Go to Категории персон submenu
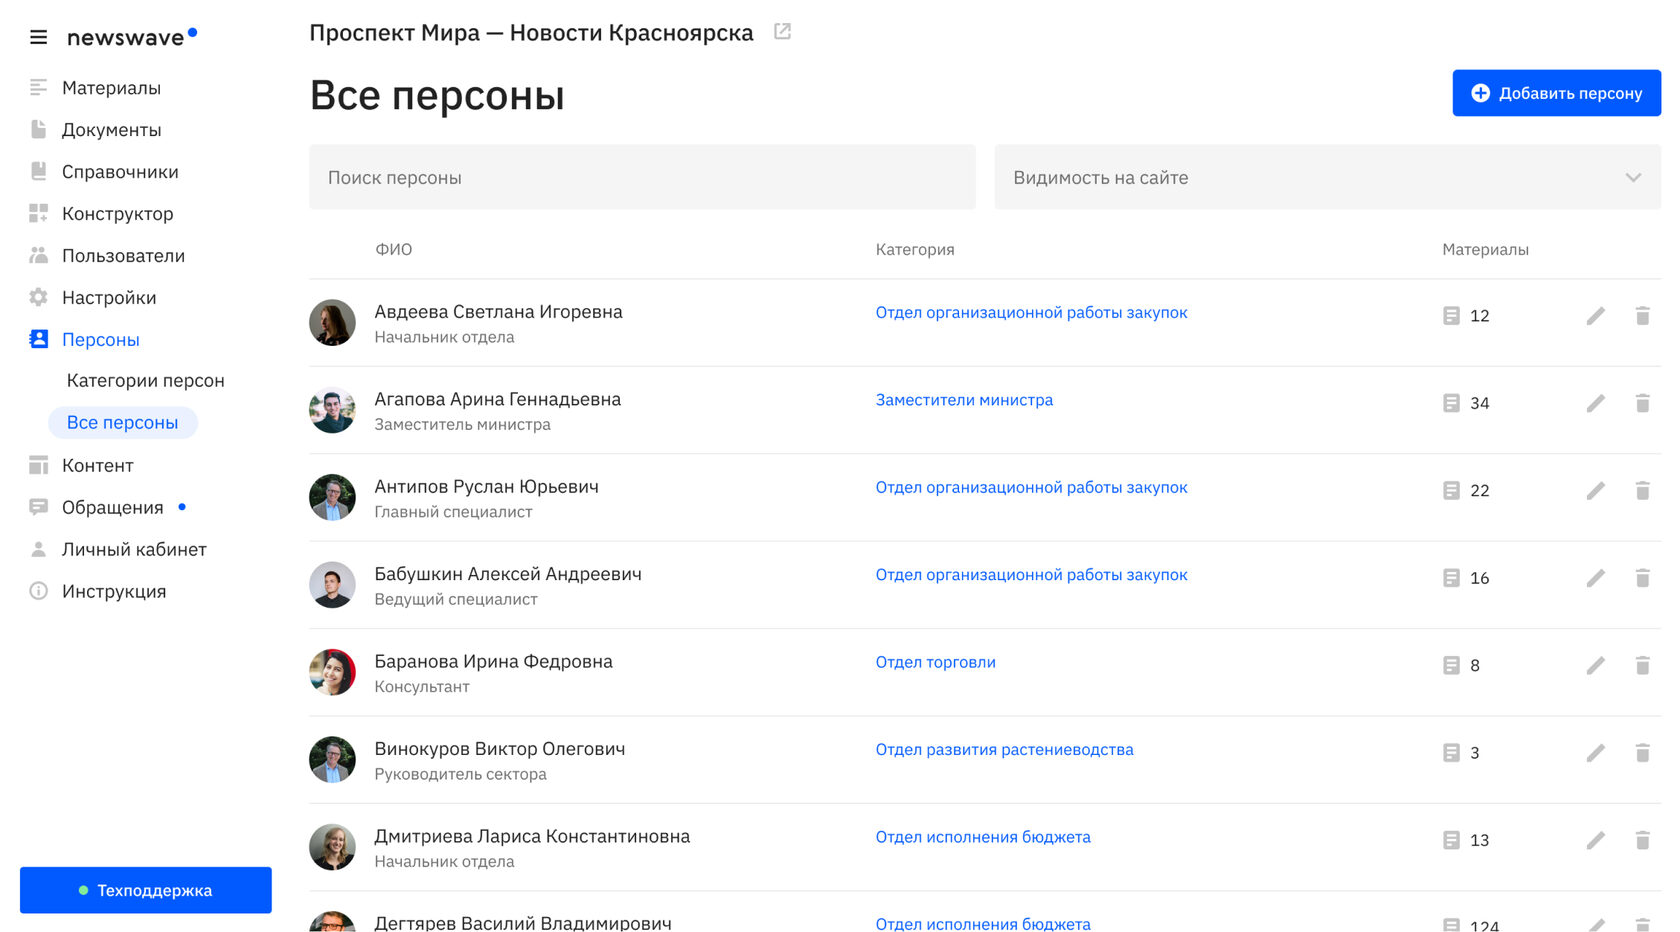Image resolution: width=1680 pixels, height=932 pixels. (145, 381)
